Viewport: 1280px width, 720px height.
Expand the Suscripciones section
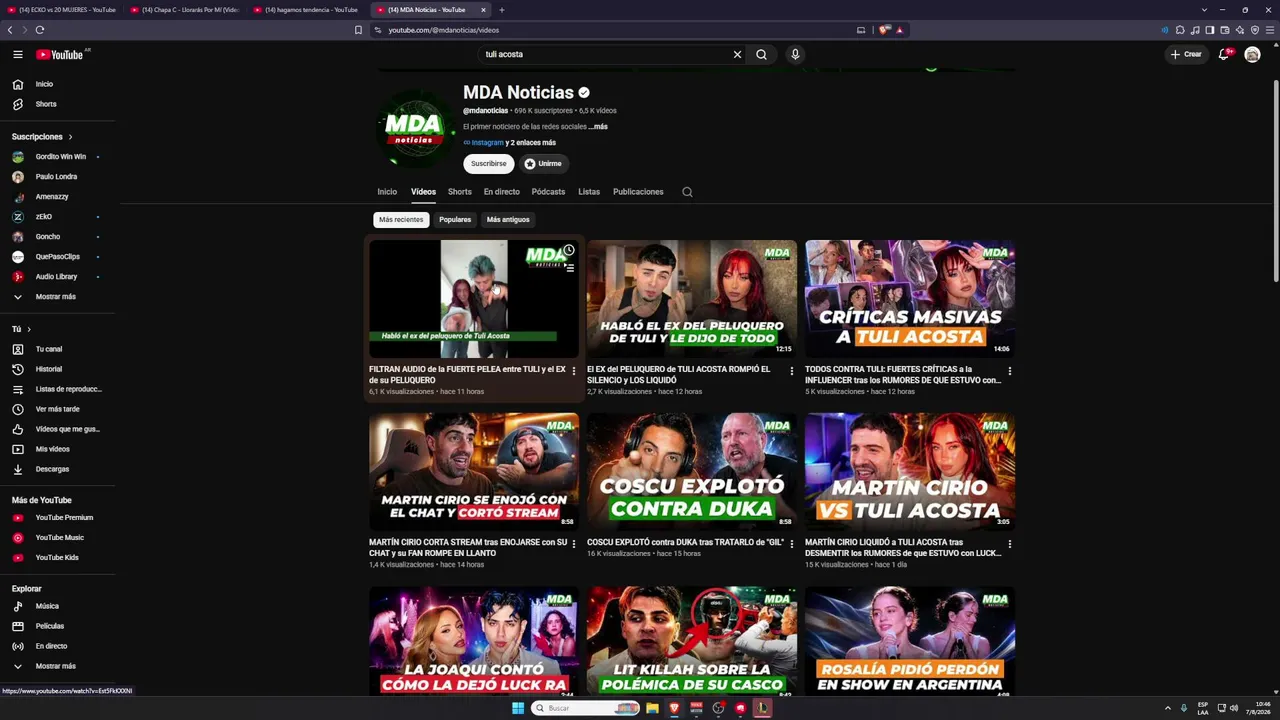(x=41, y=136)
